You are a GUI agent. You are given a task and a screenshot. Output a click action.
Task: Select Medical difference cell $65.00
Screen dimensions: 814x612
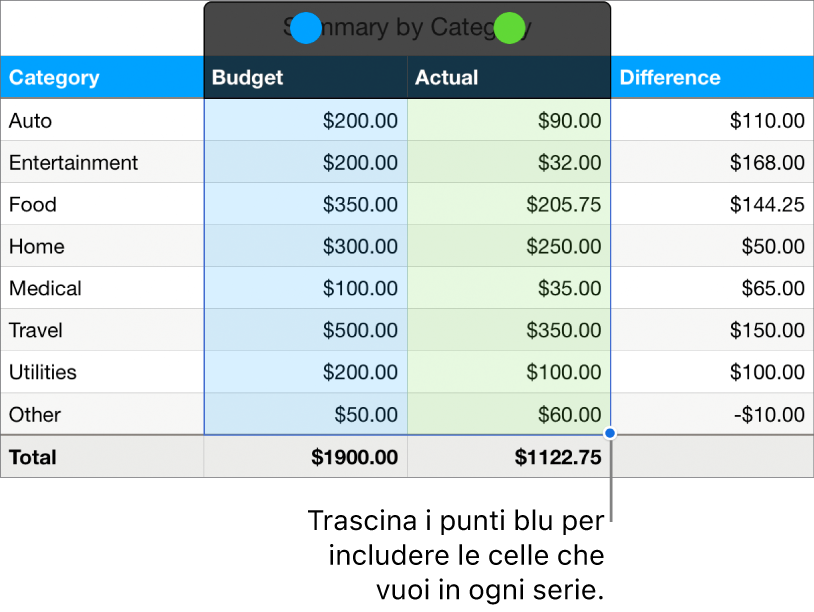[711, 289]
